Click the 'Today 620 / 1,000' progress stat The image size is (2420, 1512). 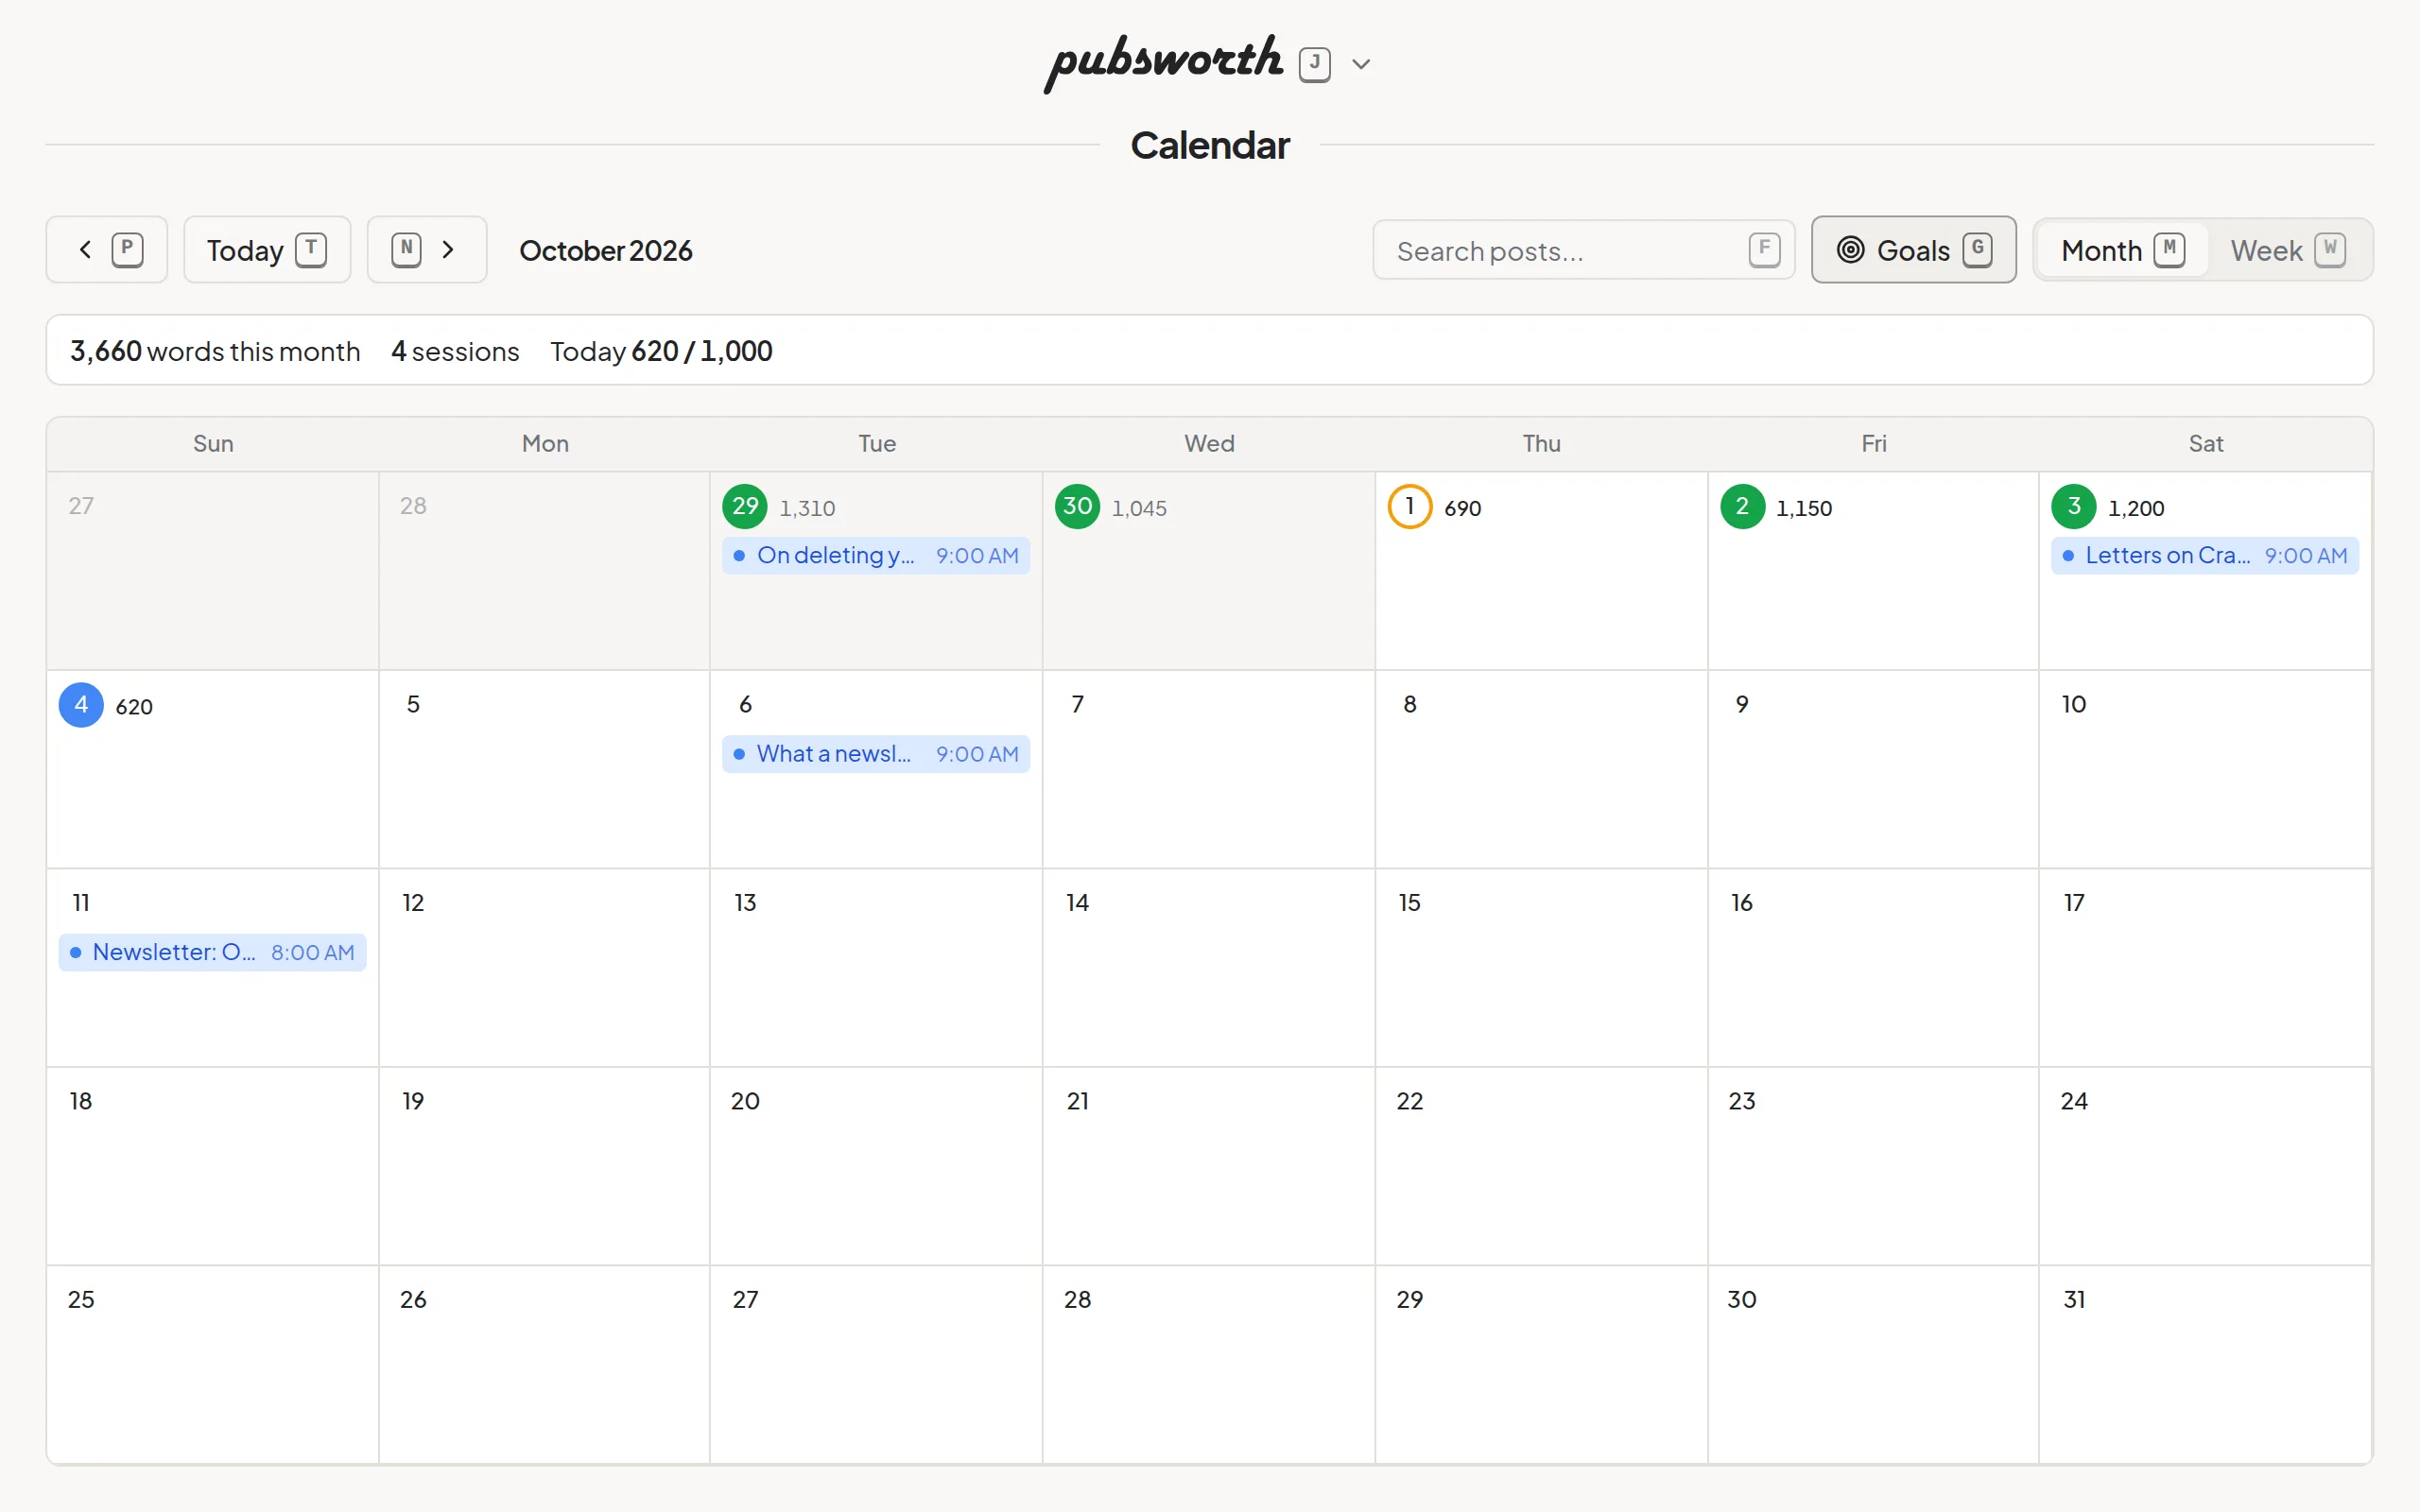[x=661, y=351]
